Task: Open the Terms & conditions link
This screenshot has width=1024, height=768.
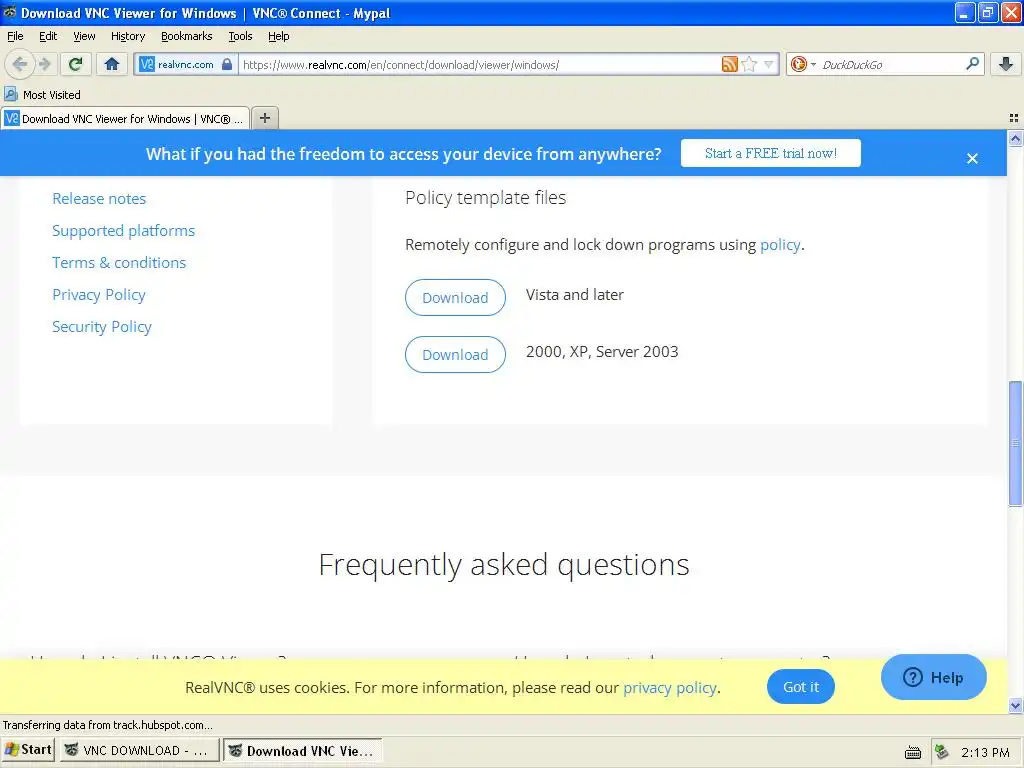Action: point(119,263)
